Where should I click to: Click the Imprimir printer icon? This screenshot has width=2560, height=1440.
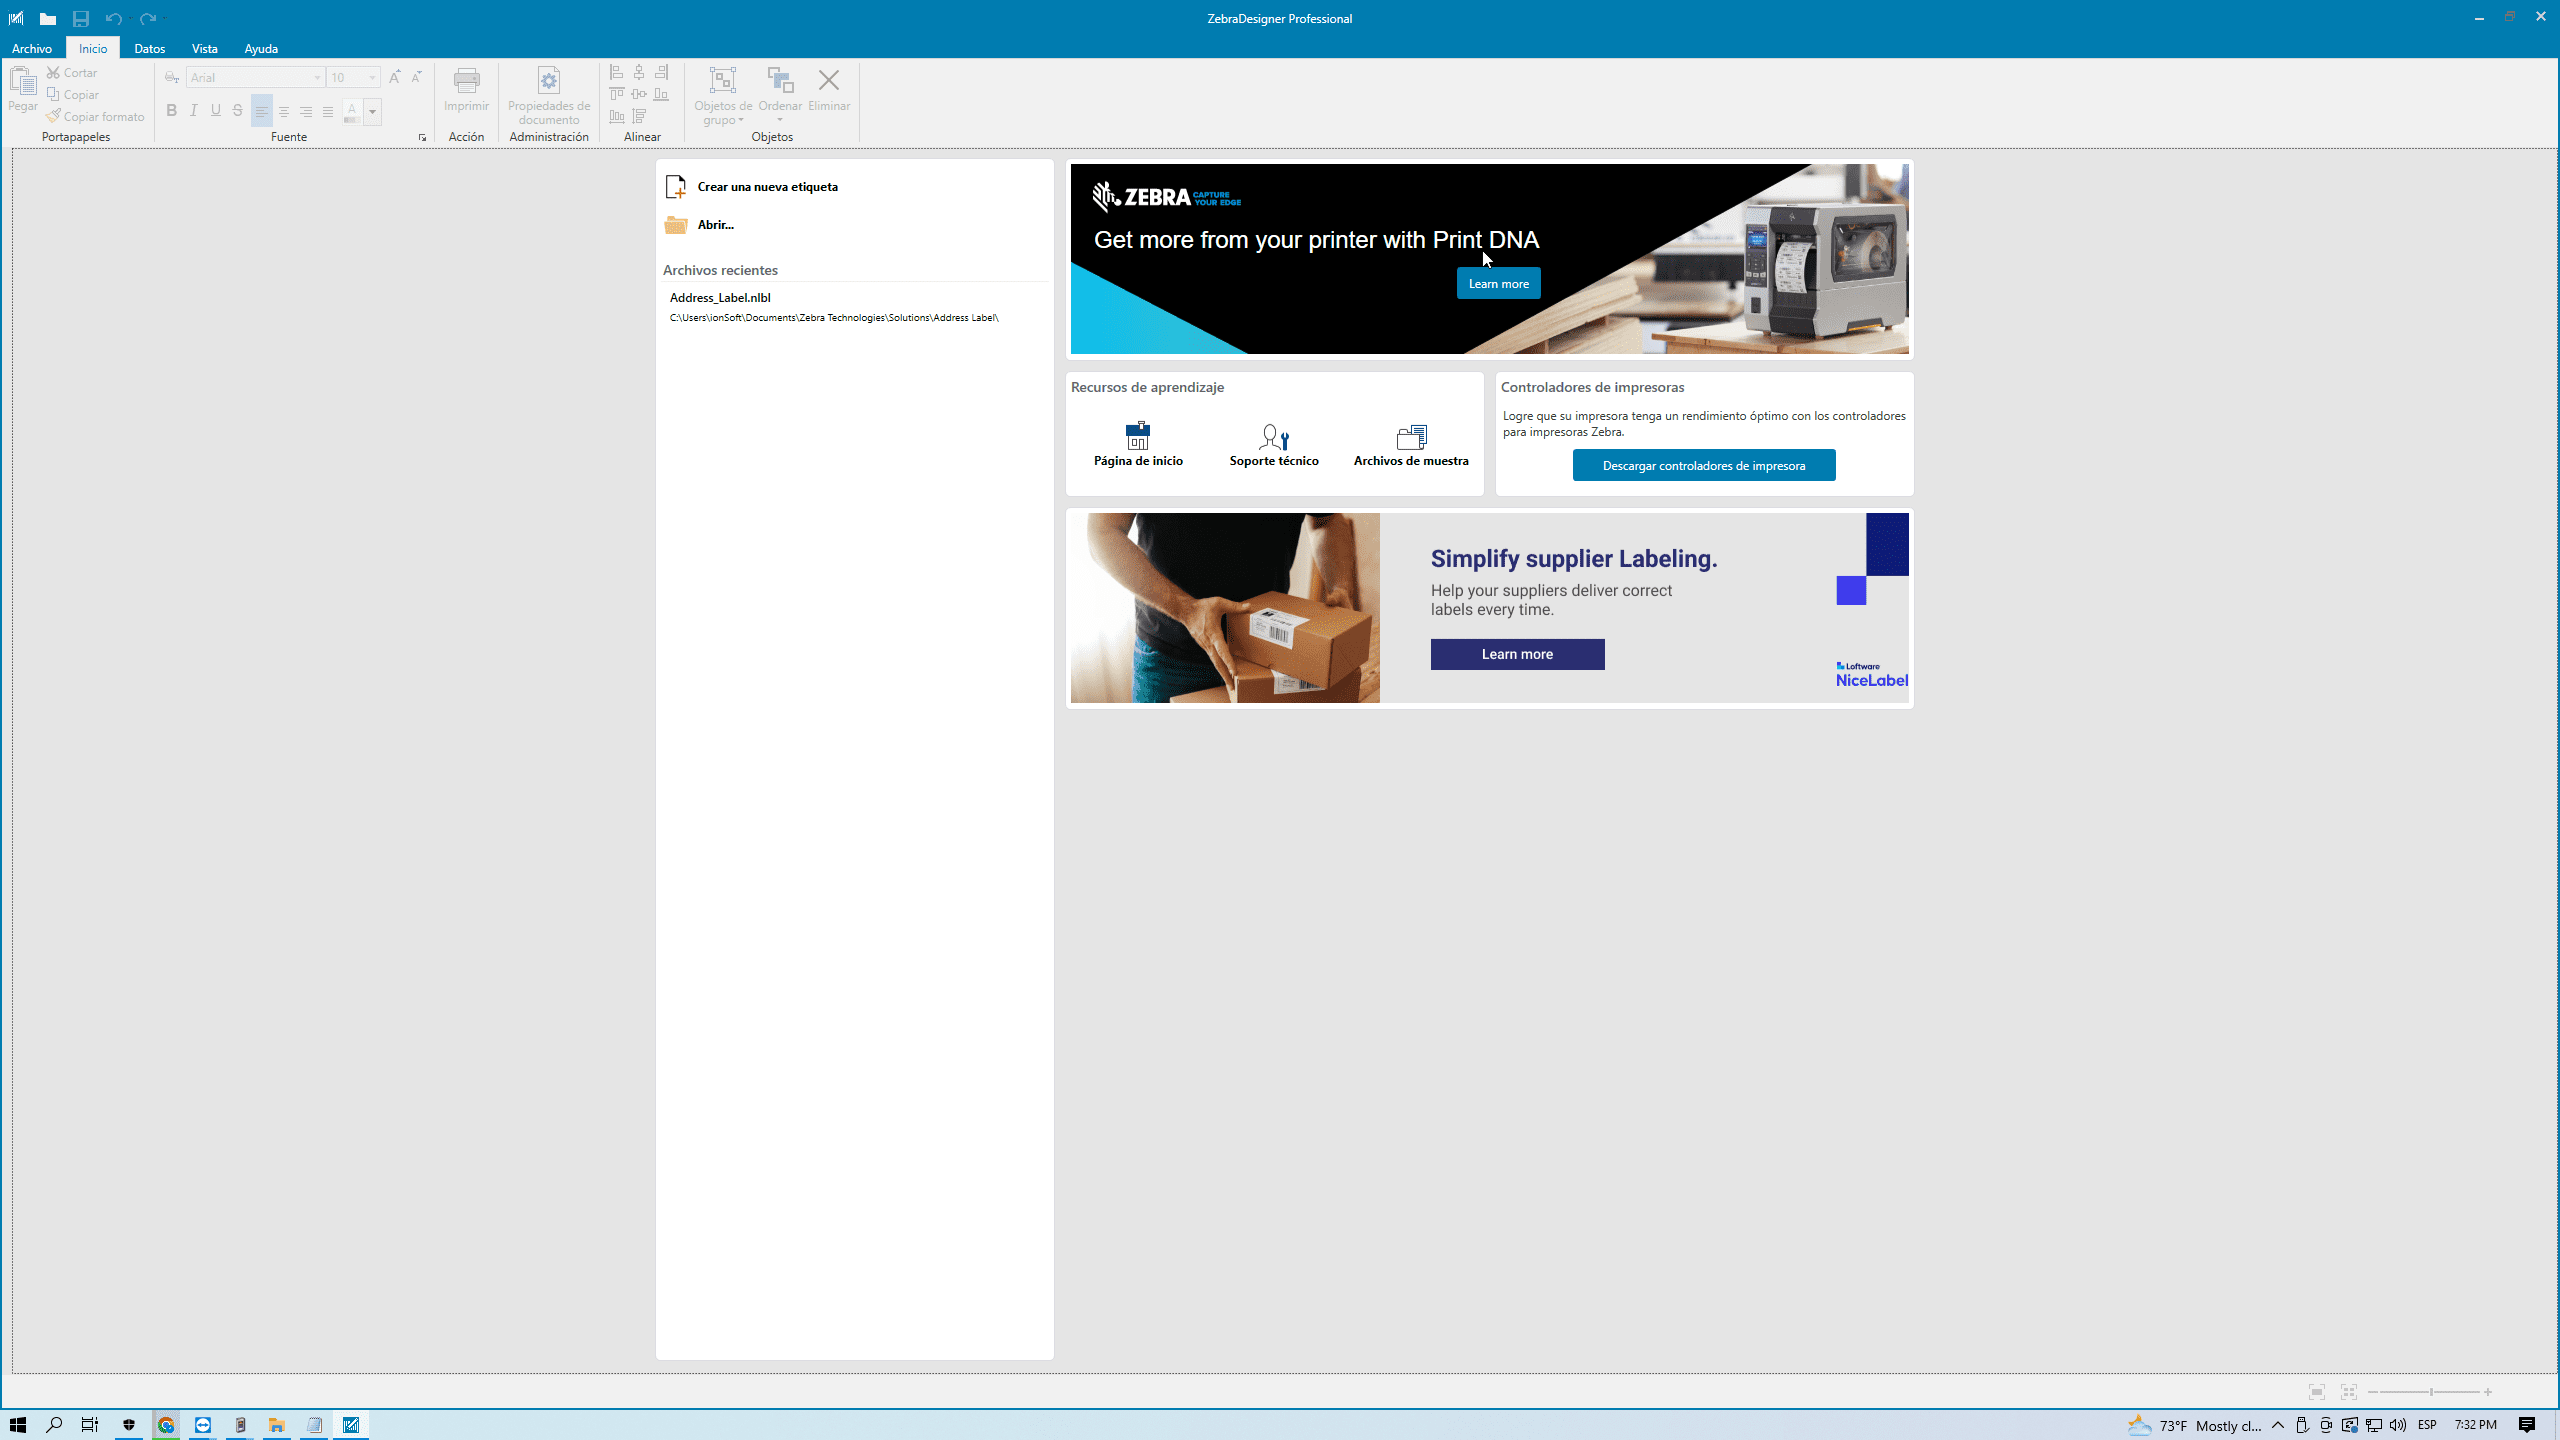466,82
